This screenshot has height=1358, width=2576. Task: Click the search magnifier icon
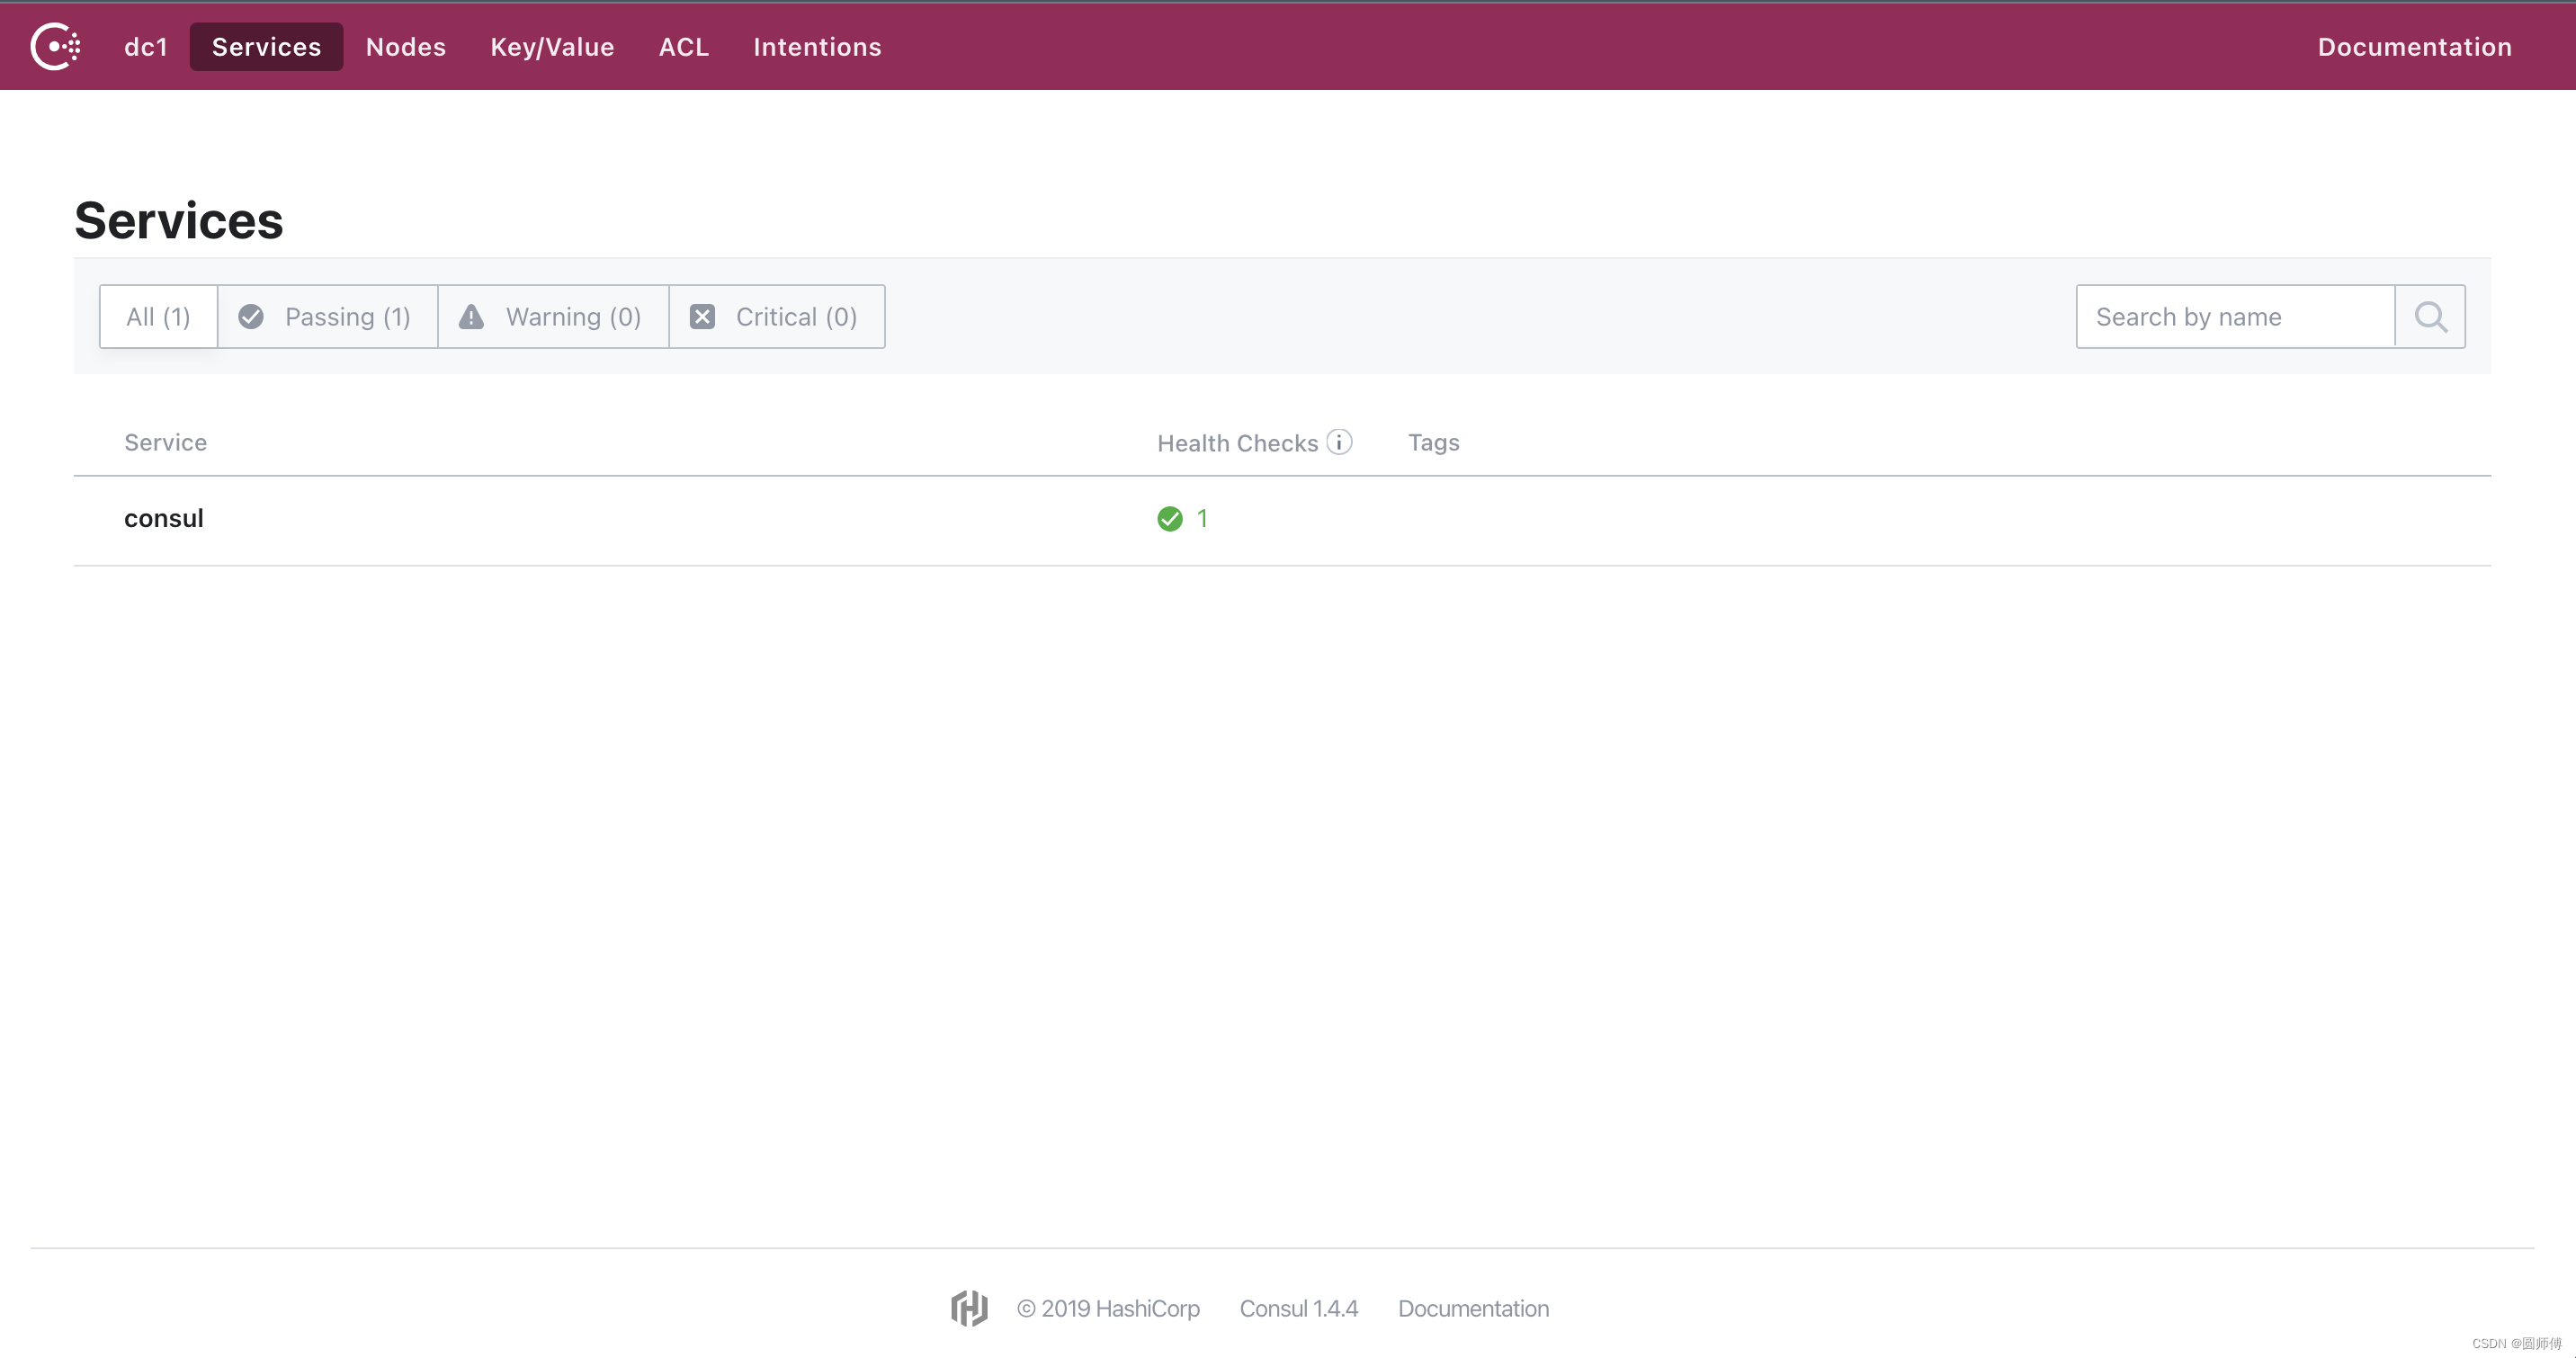click(2430, 316)
